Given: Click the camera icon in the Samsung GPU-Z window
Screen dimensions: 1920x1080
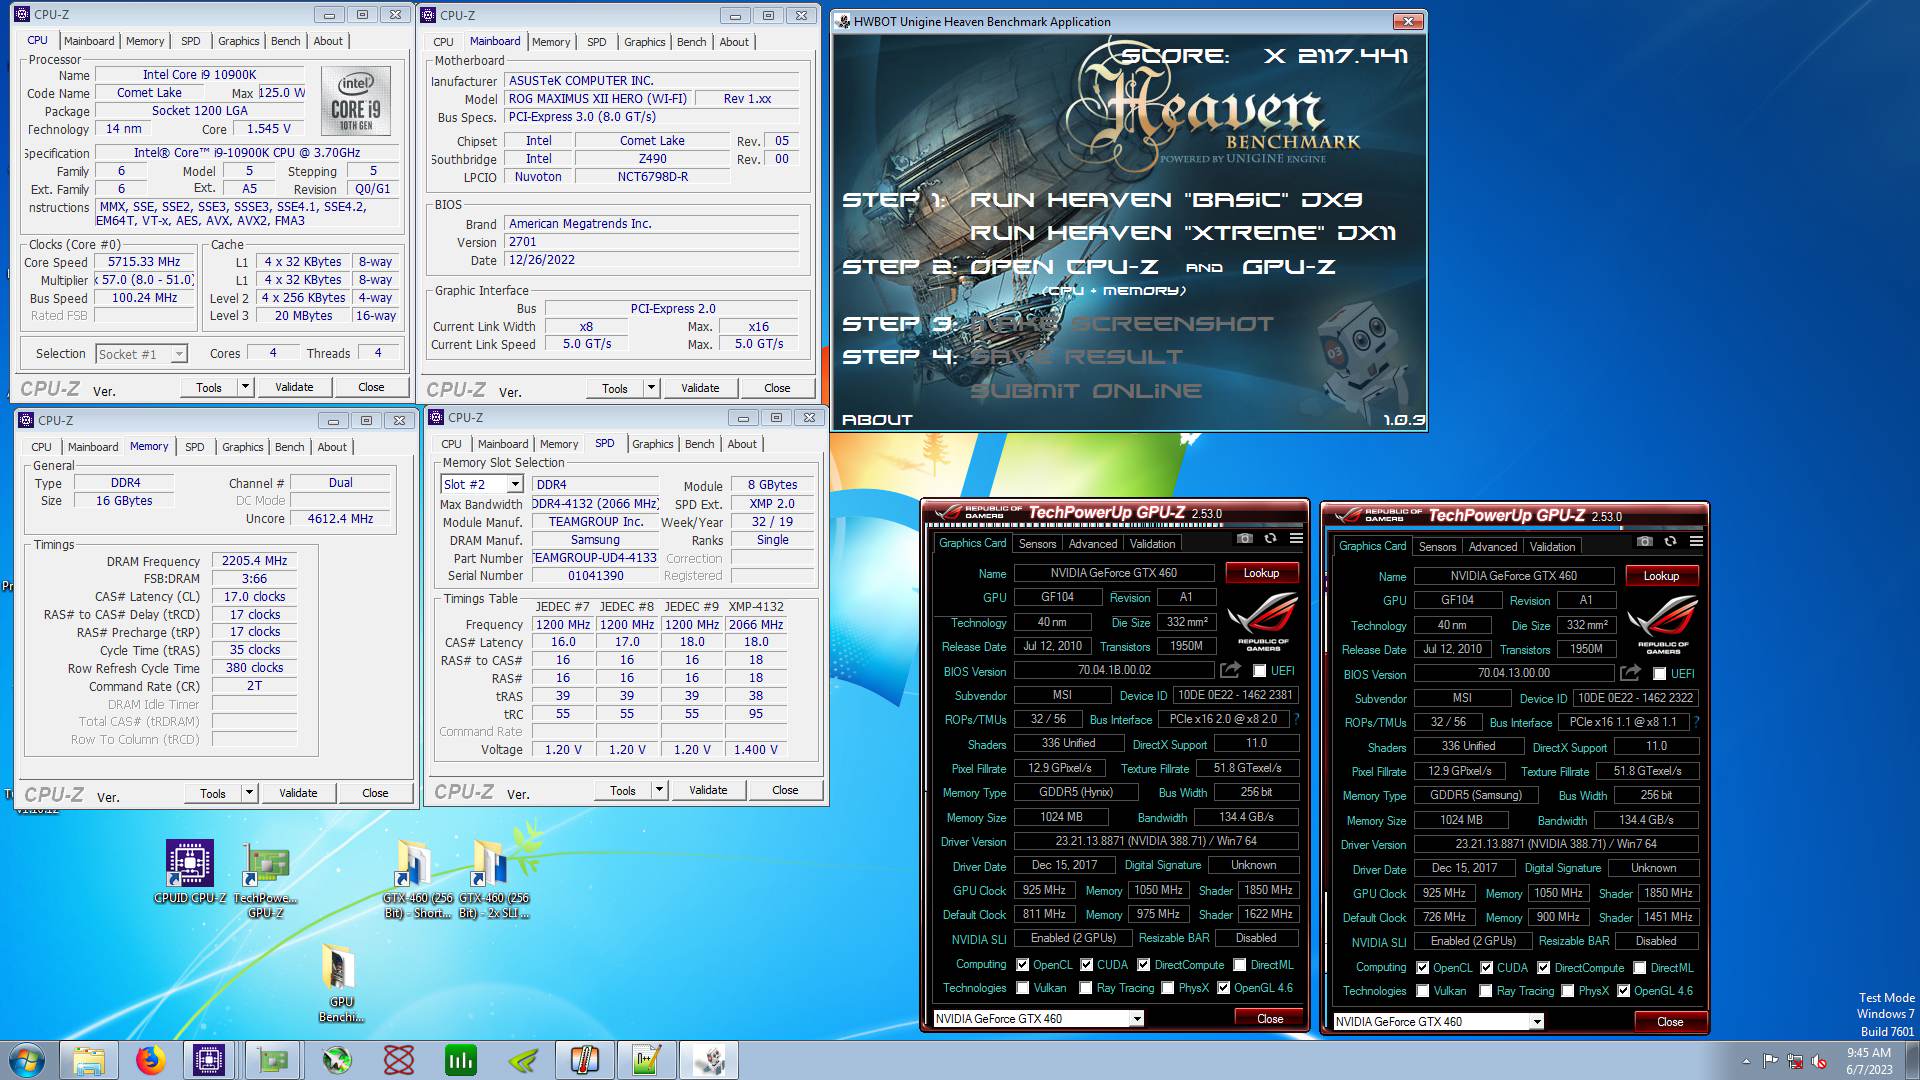Looking at the screenshot, I should [x=1644, y=541].
